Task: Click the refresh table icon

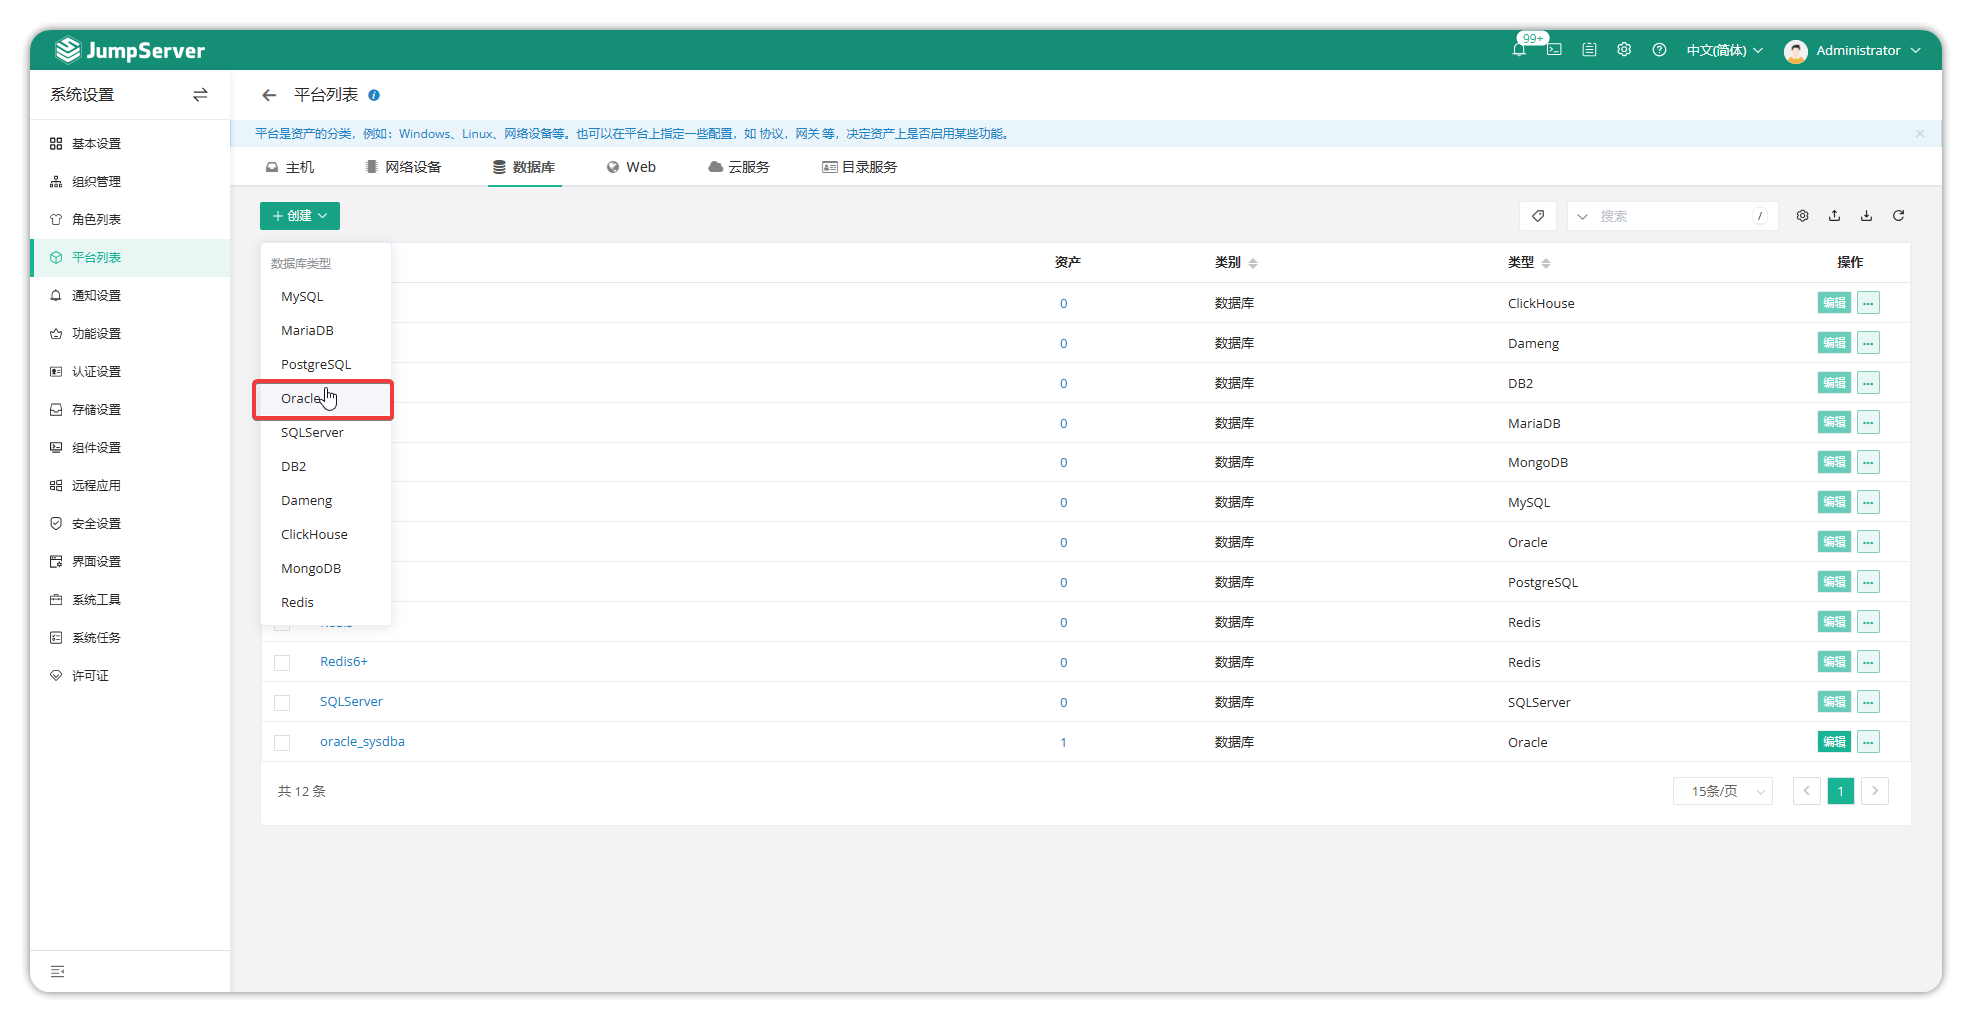Action: (x=1898, y=216)
